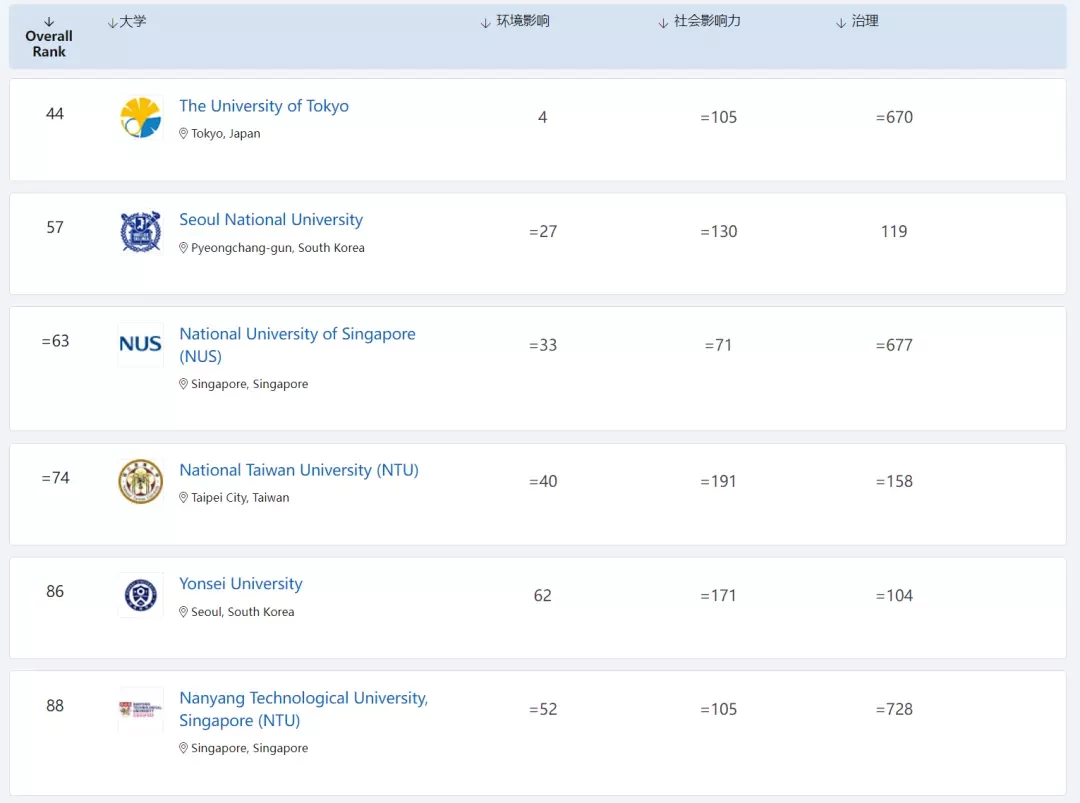Screen dimensions: 1080x803
Task: Click Tokyo environmental impact value 4
Action: [x=543, y=118]
